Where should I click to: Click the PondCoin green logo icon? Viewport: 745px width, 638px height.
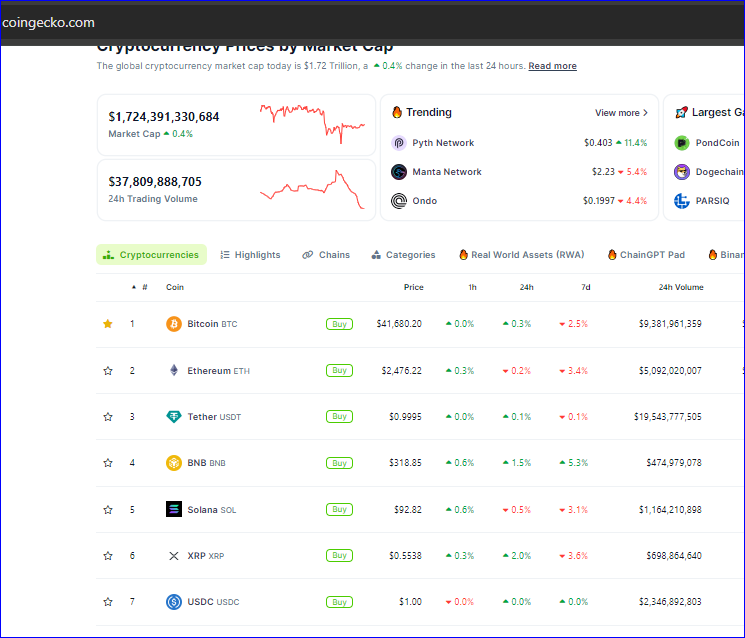[x=682, y=143]
